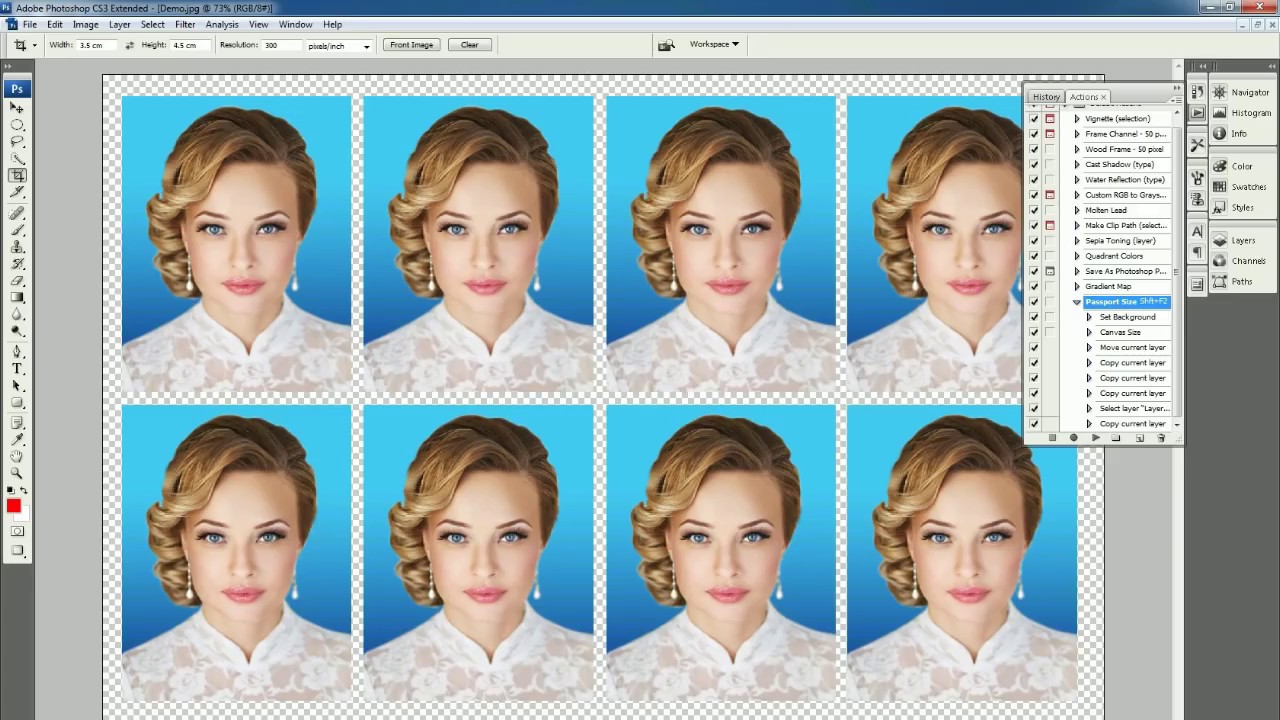Play the selected action in Actions panel

[x=1095, y=438]
